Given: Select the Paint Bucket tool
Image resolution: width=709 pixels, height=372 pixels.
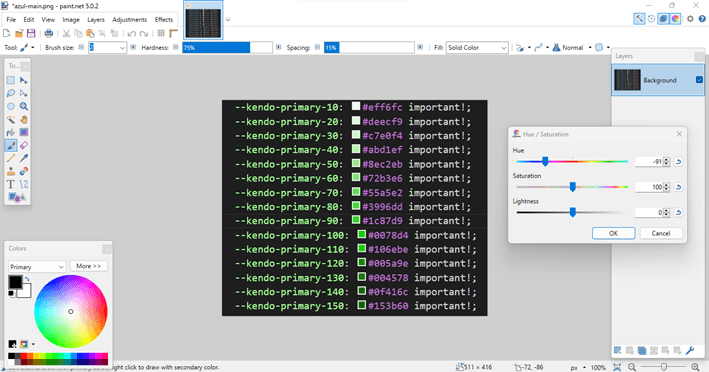Looking at the screenshot, I should [11, 132].
